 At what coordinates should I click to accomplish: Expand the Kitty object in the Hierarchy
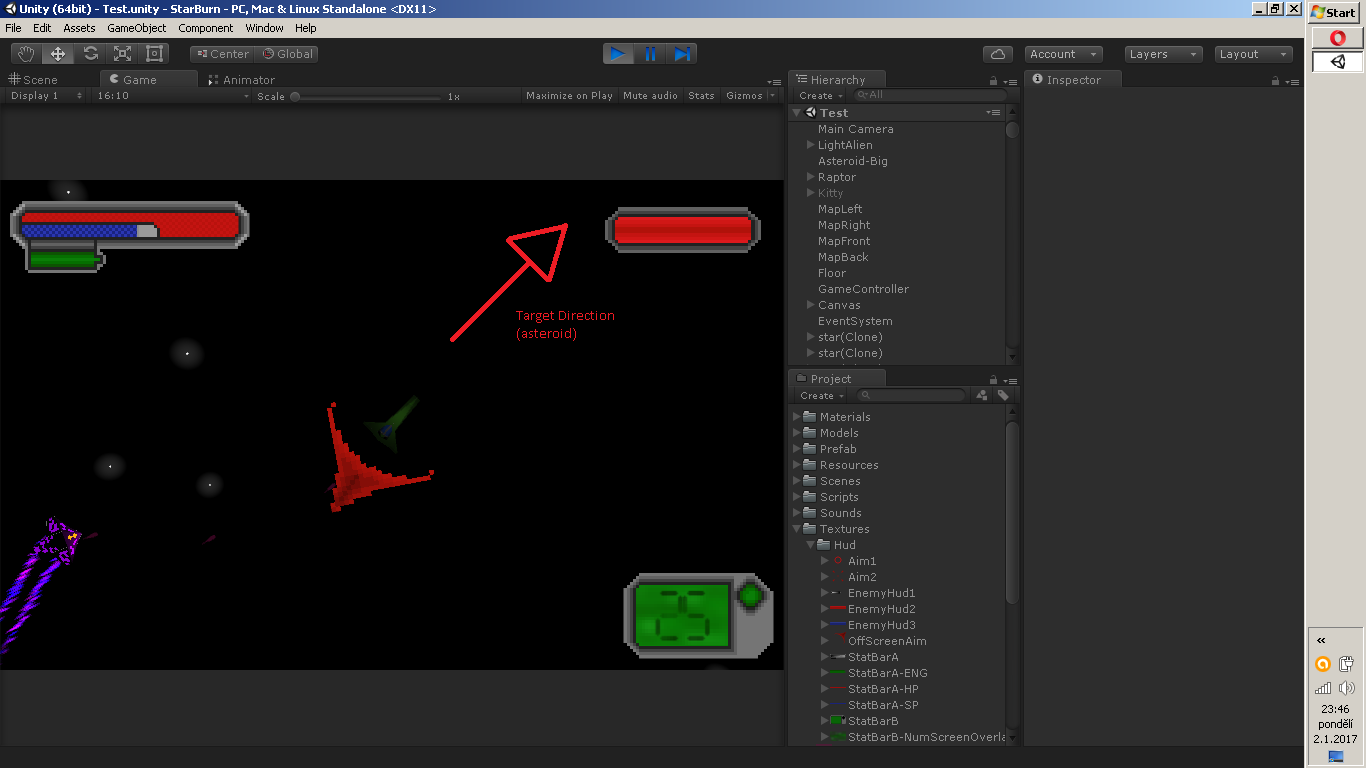pyautogui.click(x=810, y=192)
